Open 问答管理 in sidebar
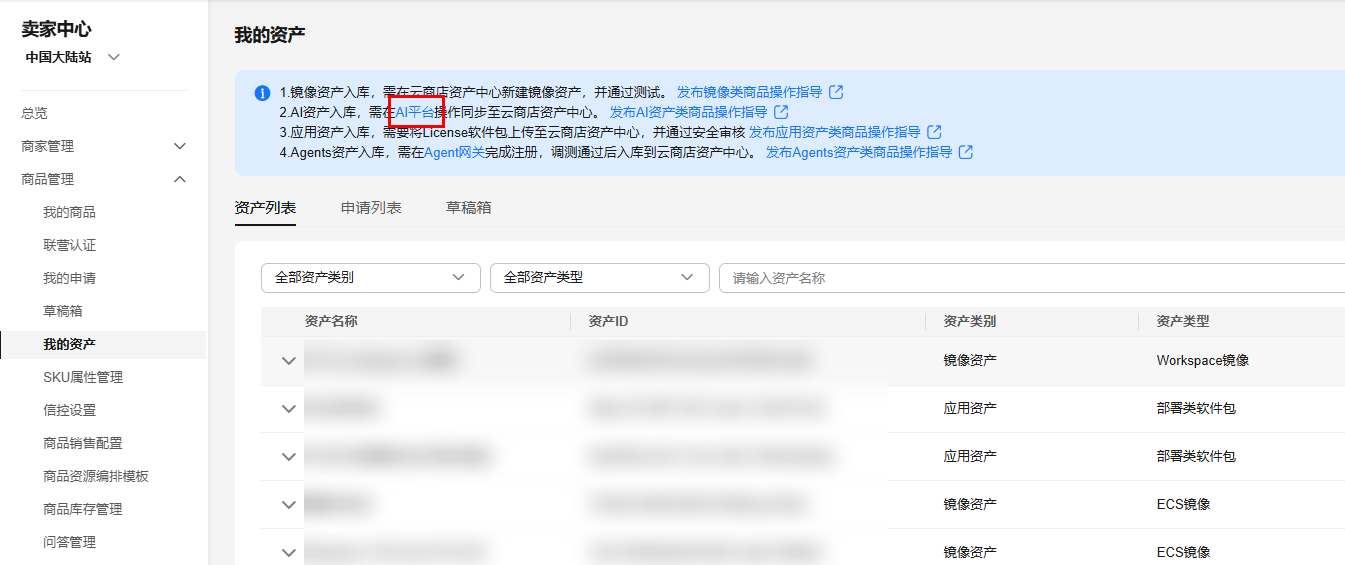The height and width of the screenshot is (565, 1345). point(69,542)
